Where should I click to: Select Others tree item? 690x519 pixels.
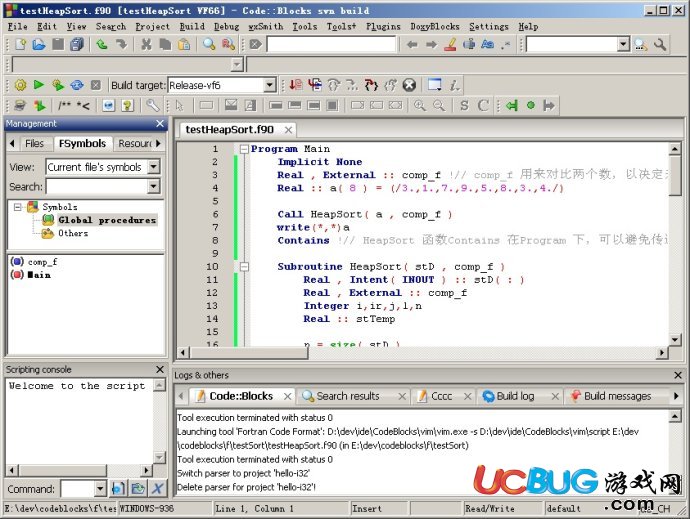pyautogui.click(x=73, y=233)
